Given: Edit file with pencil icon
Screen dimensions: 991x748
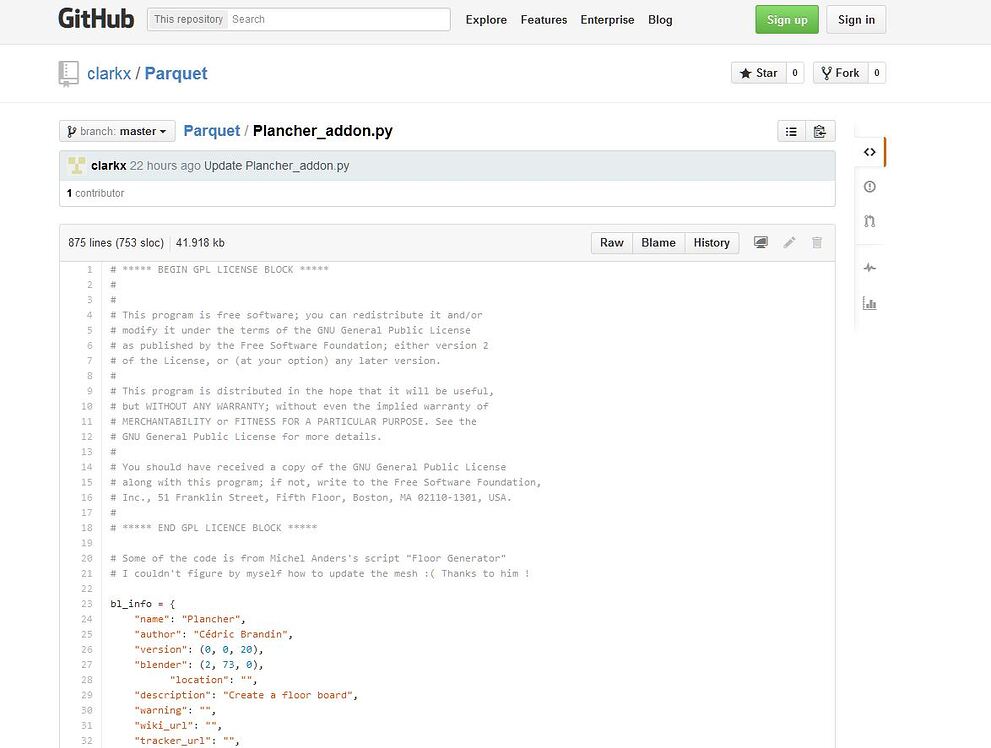Looking at the screenshot, I should [789, 243].
